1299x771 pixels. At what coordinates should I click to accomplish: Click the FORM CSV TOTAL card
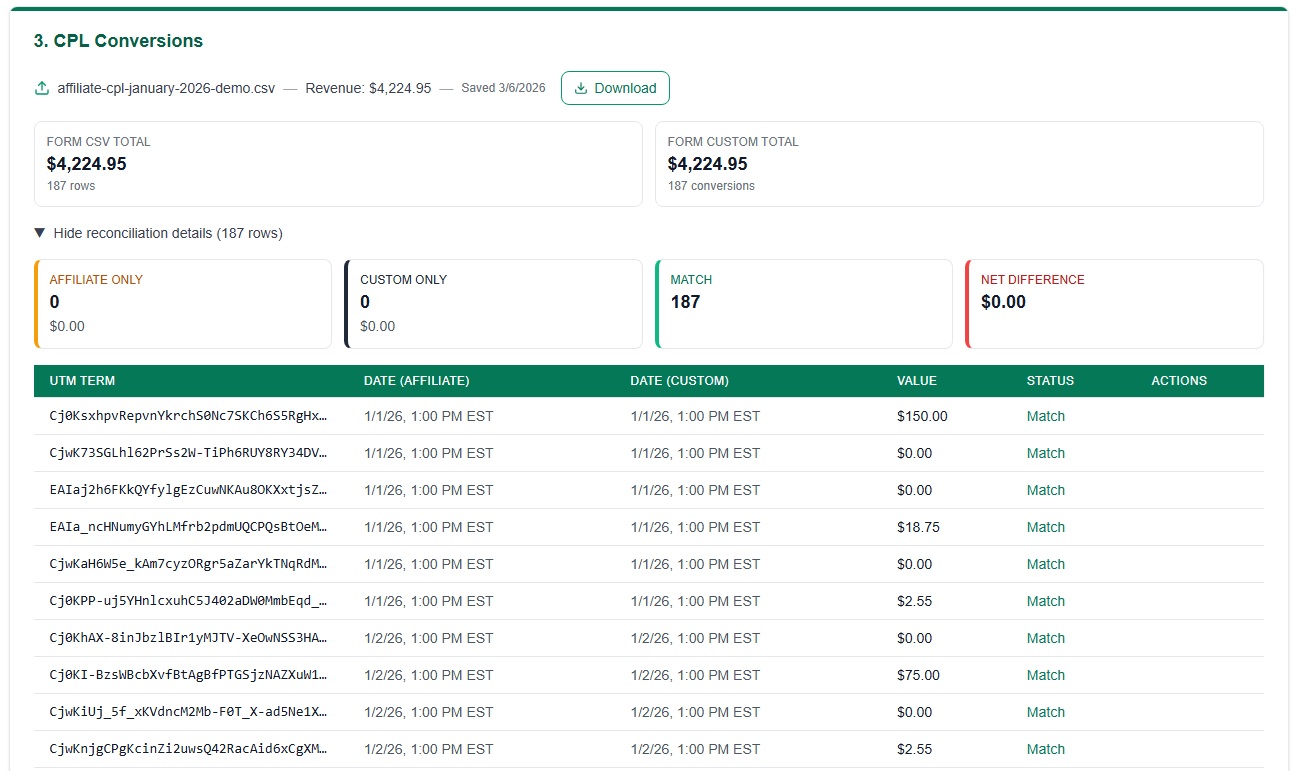click(338, 163)
